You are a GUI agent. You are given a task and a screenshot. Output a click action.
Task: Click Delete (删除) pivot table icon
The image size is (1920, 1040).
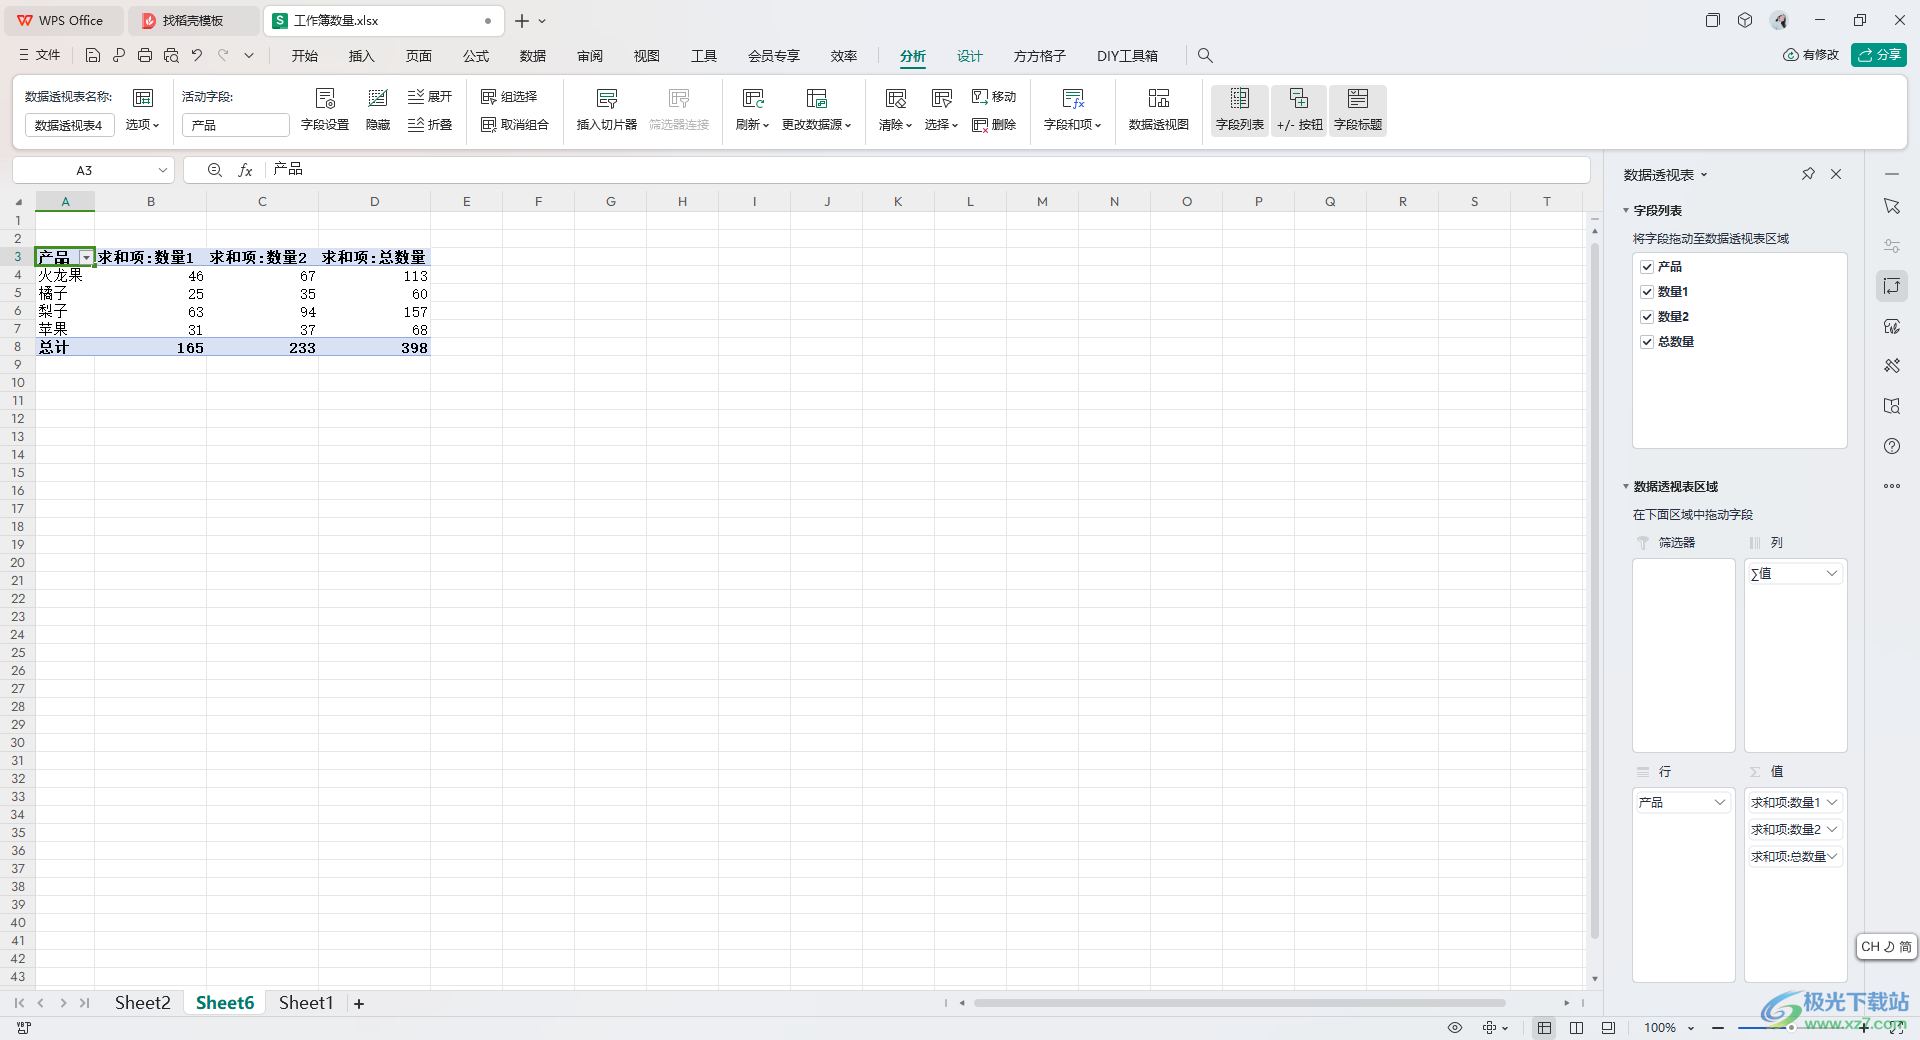tap(994, 124)
